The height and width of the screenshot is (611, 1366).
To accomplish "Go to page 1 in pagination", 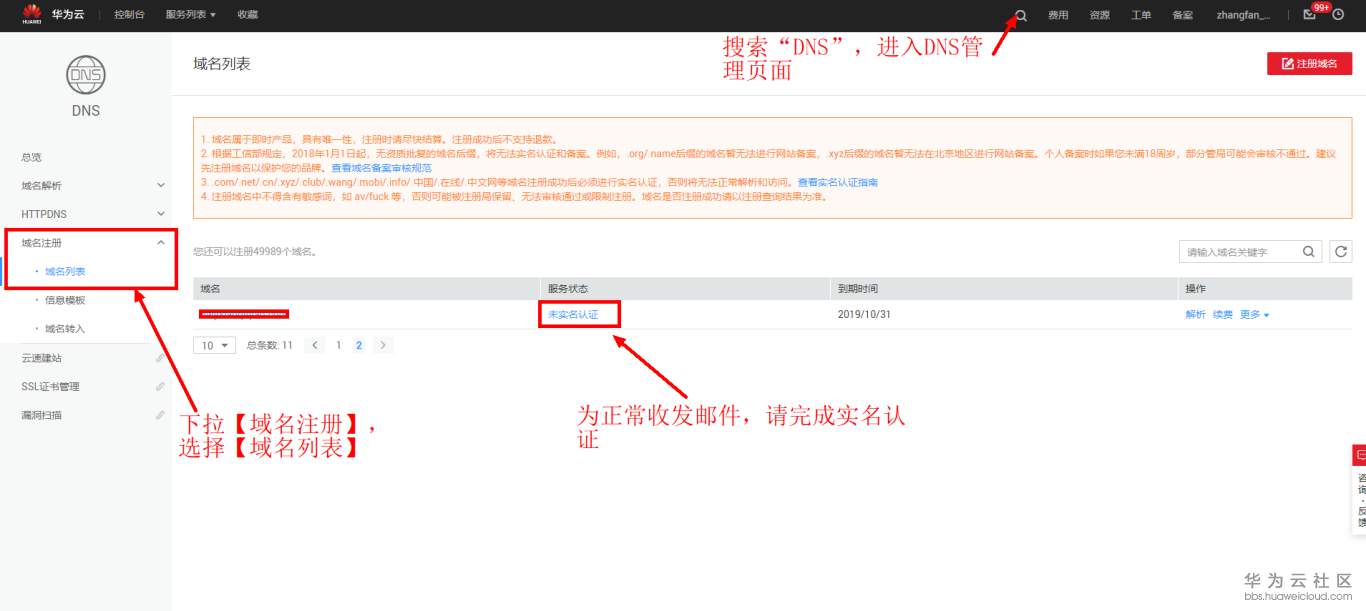I will tap(339, 345).
